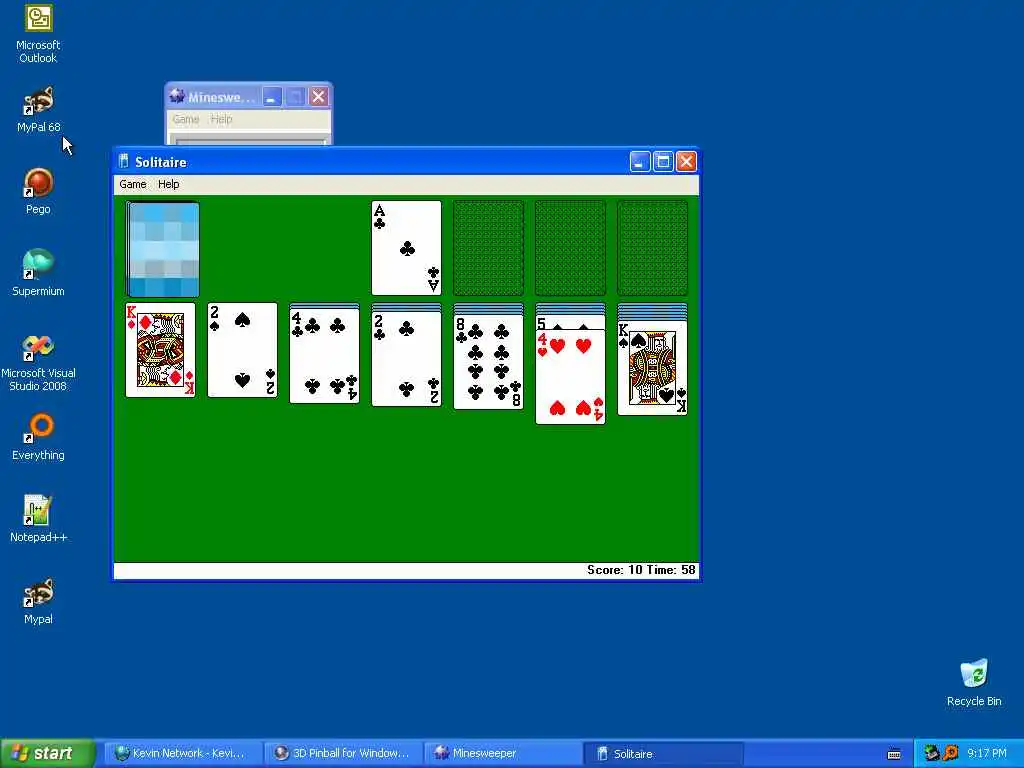Screen dimensions: 1024x768
Task: Click the Score: 10 Time: 58 status text
Action: point(641,570)
